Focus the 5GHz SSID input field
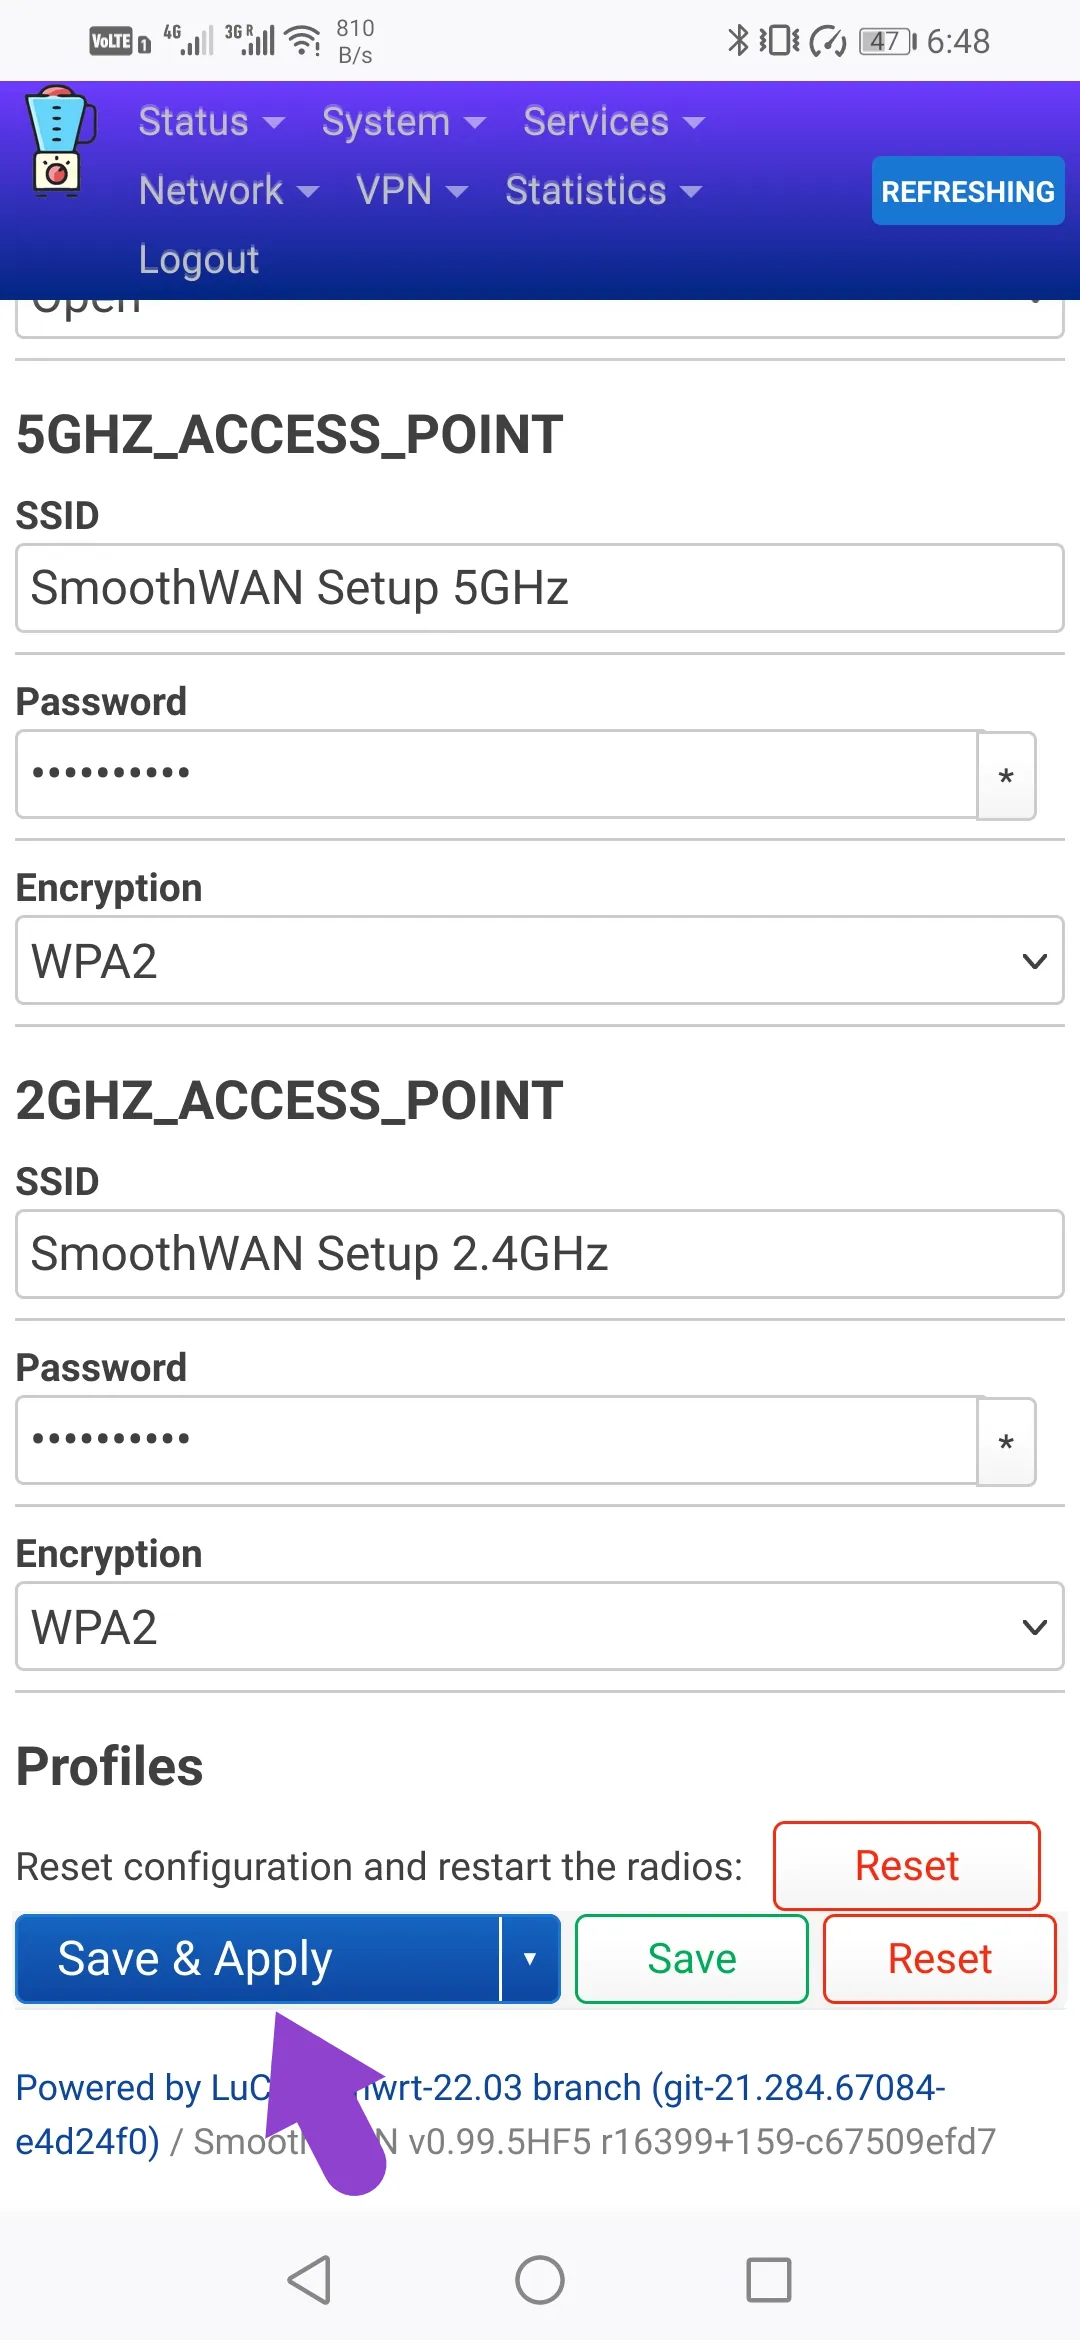The height and width of the screenshot is (2340, 1080). [x=540, y=588]
